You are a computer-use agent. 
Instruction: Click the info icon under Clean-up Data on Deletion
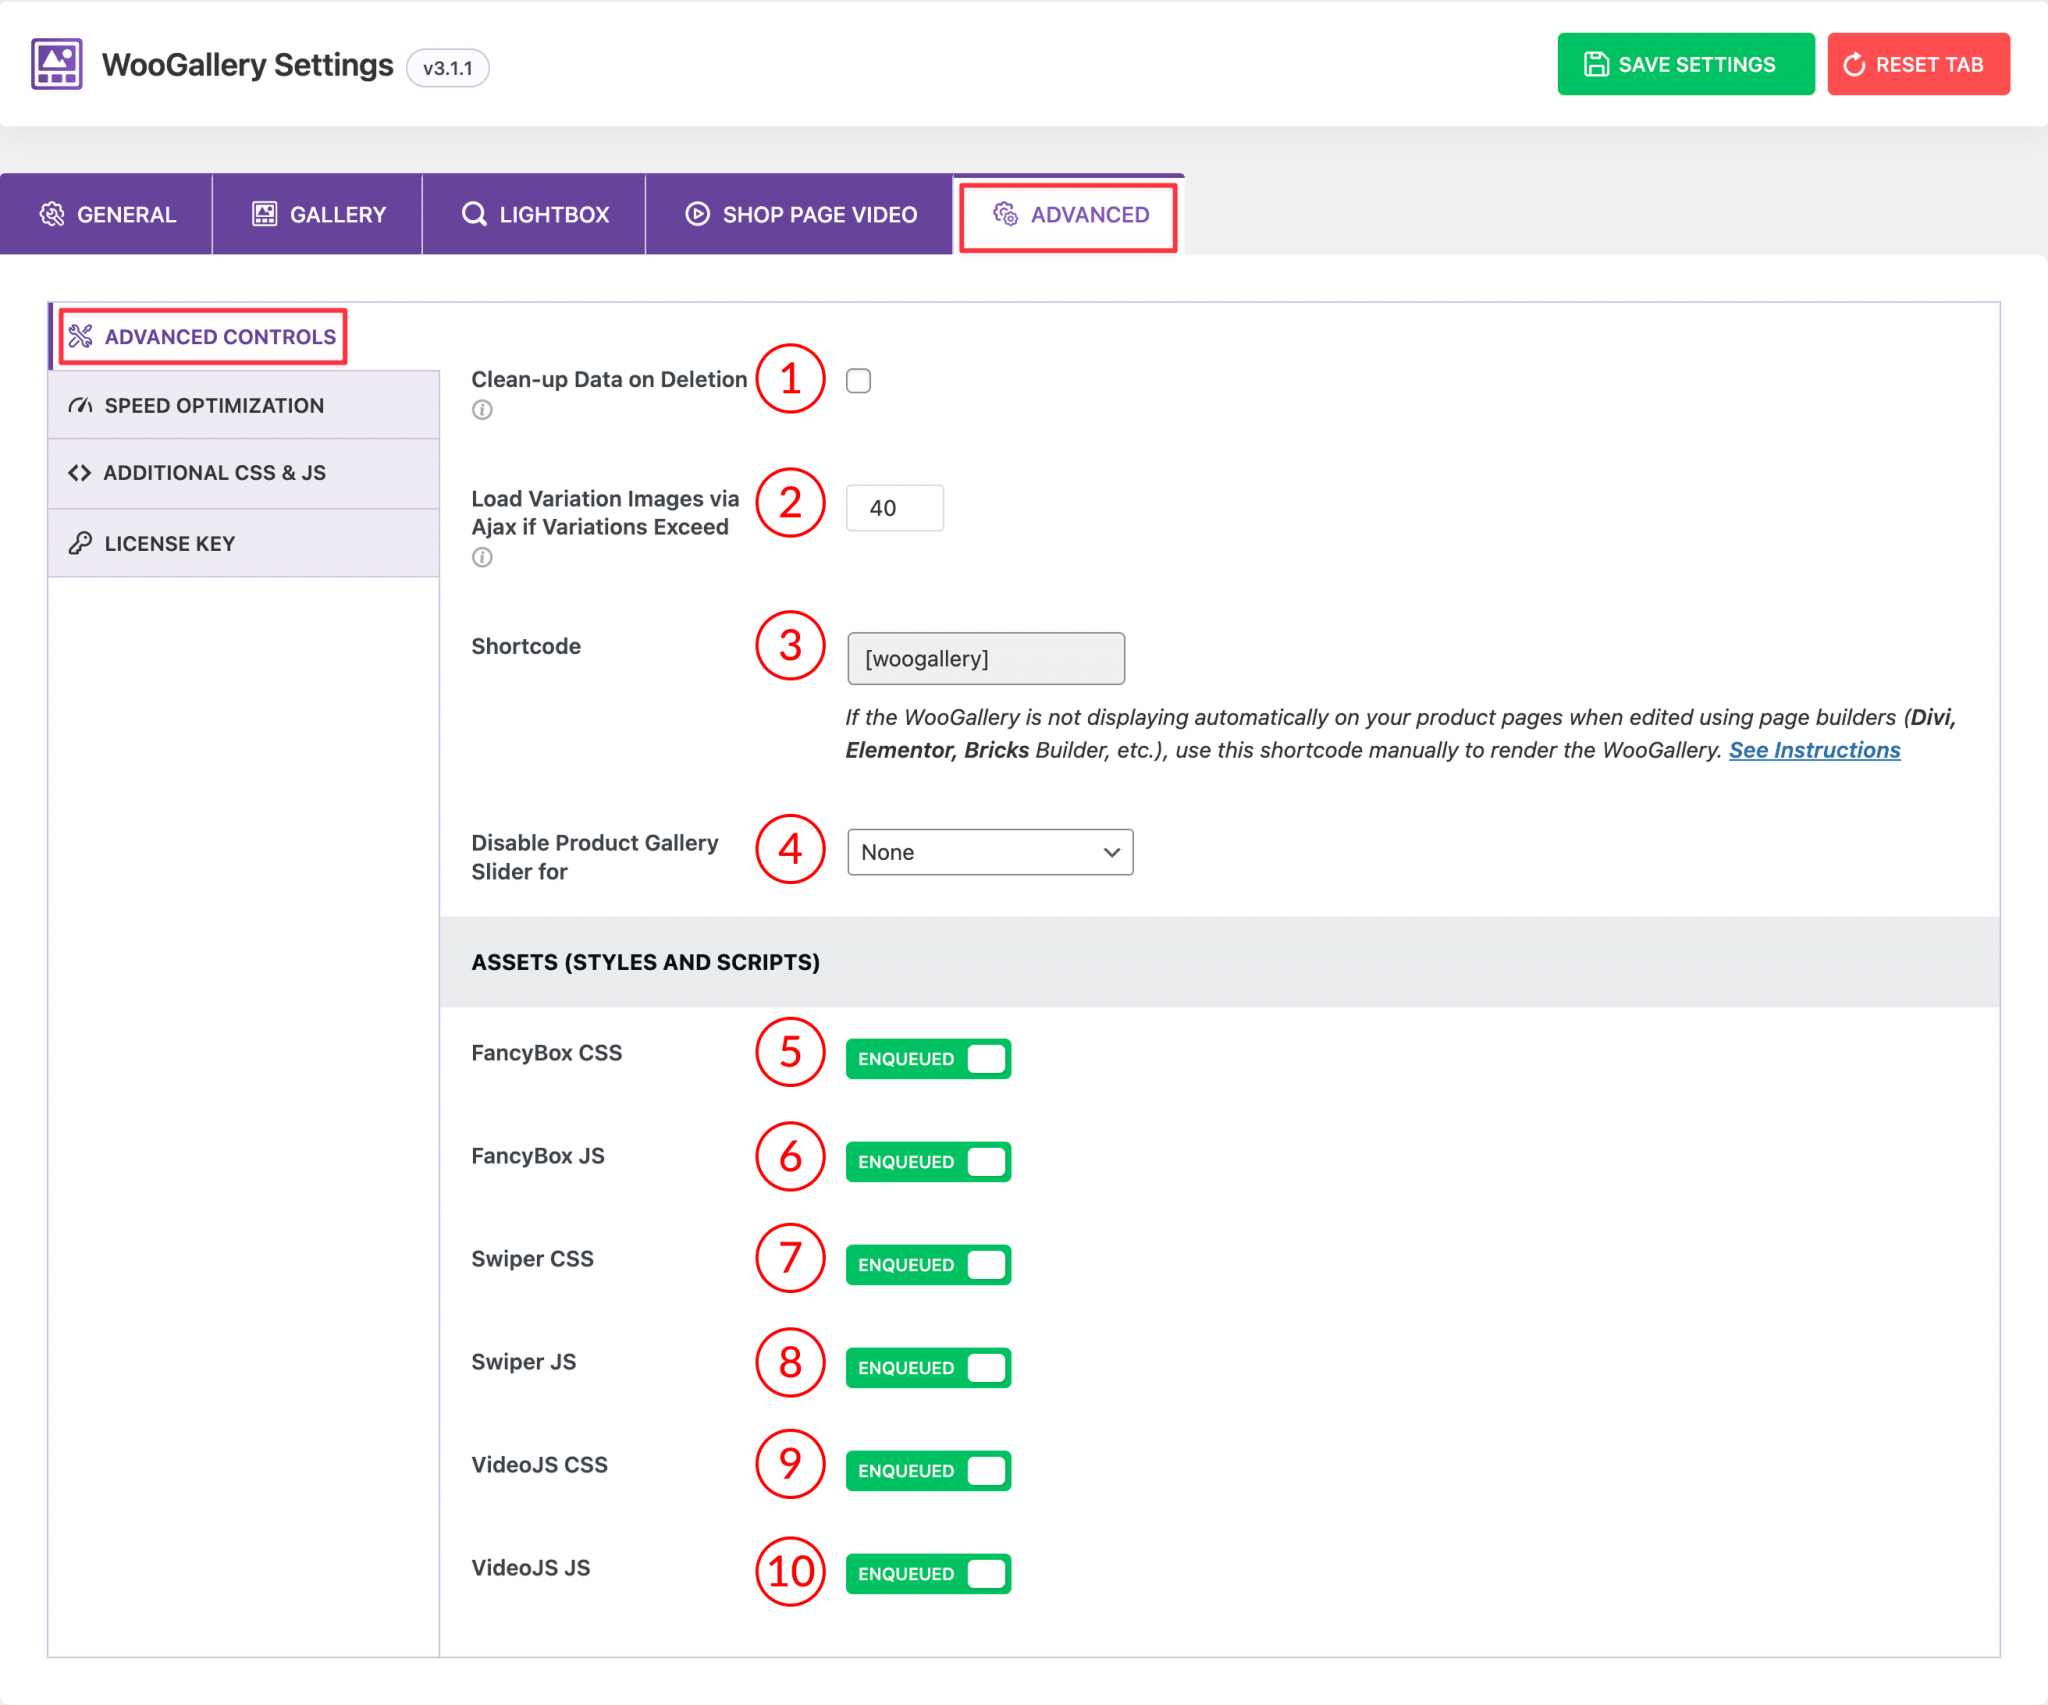click(482, 410)
